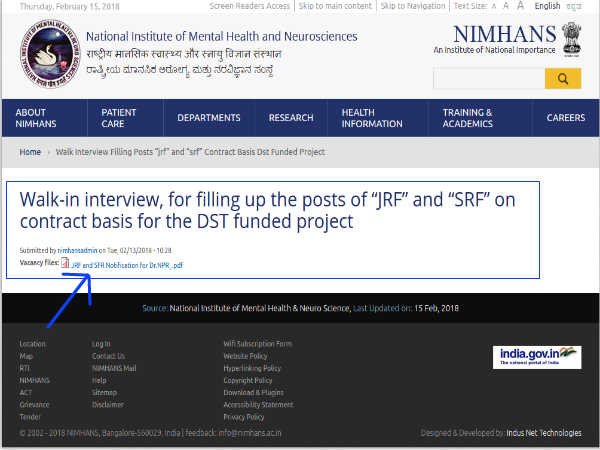Click the yellow search magnifier button
The image size is (600, 450).
click(562, 78)
